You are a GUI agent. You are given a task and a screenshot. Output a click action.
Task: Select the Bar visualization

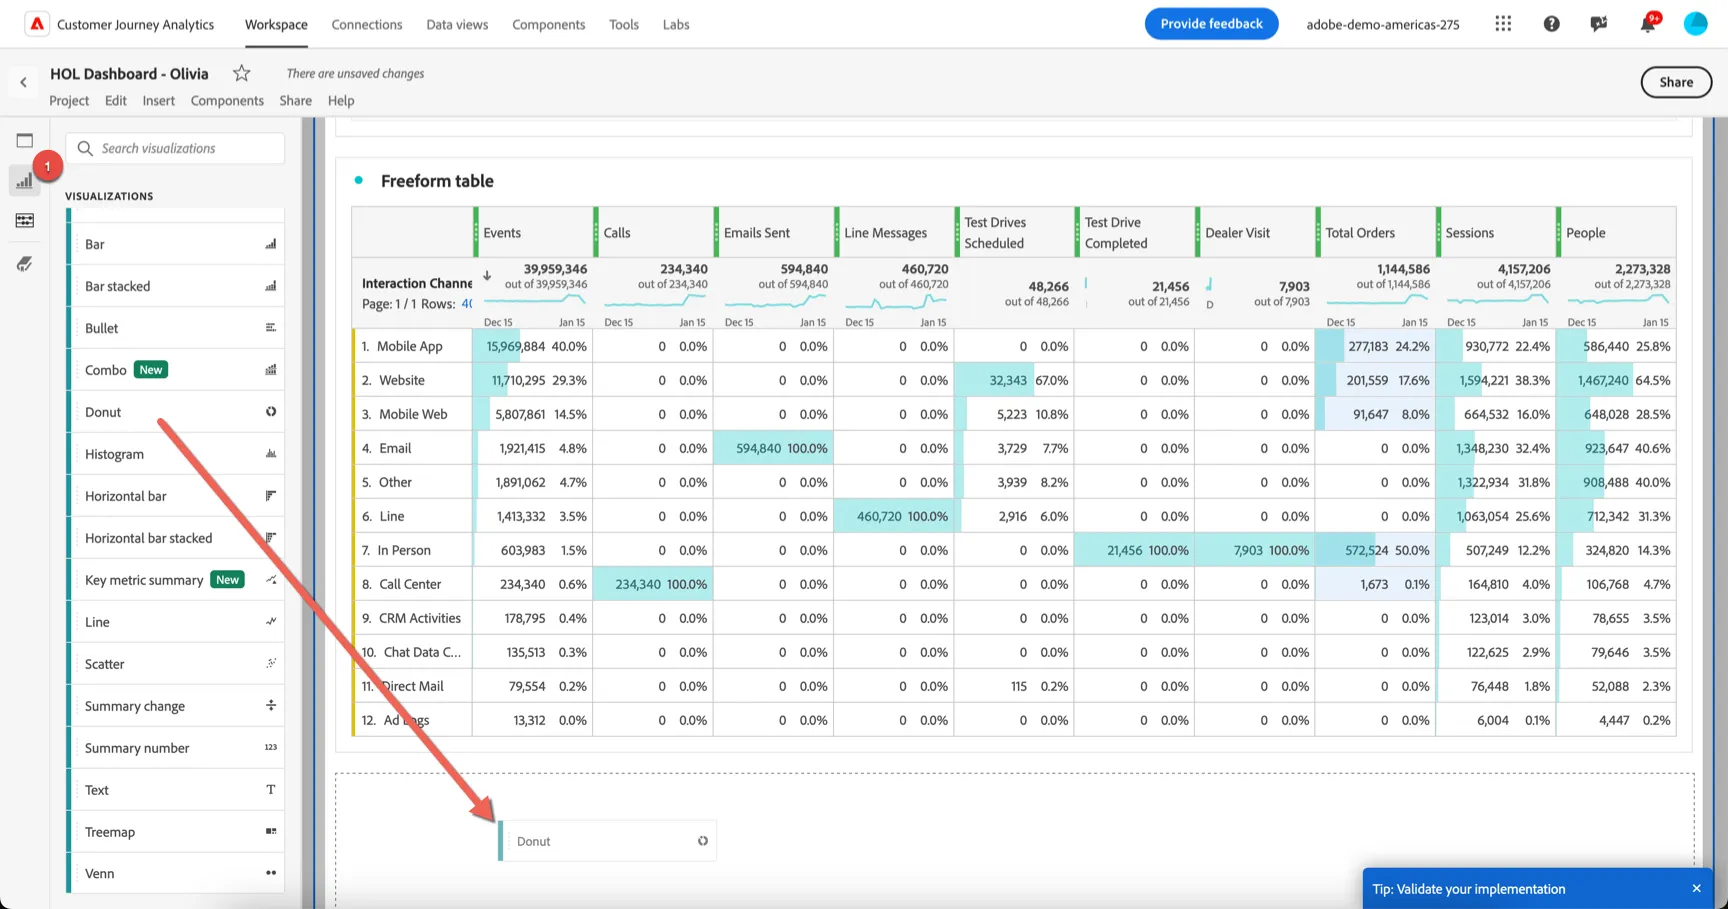176,244
